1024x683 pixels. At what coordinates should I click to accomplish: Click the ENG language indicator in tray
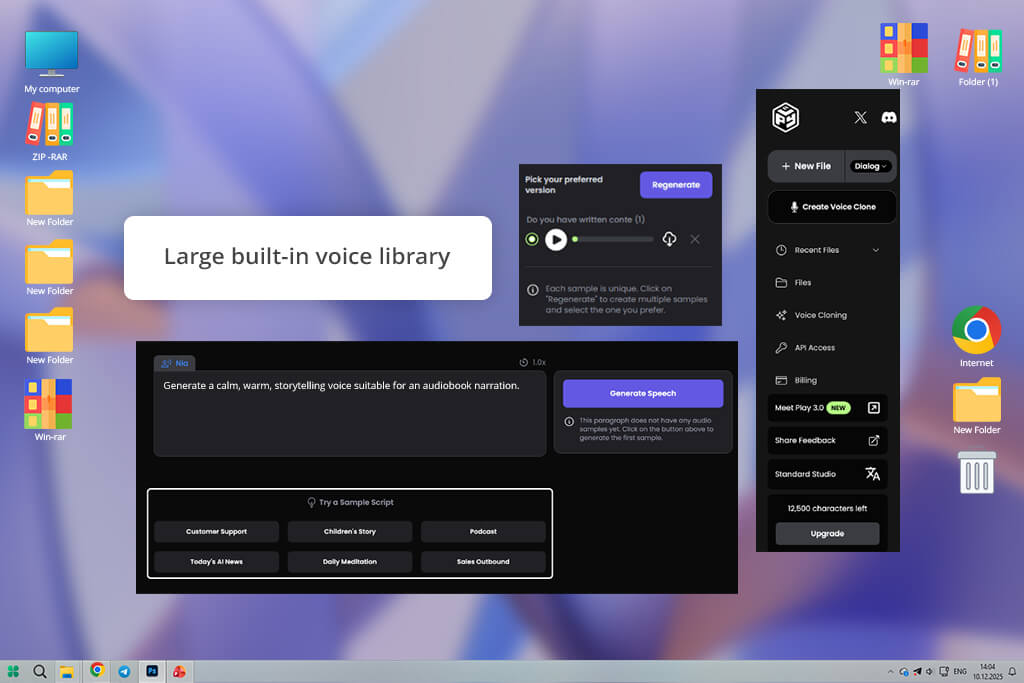click(x=959, y=671)
